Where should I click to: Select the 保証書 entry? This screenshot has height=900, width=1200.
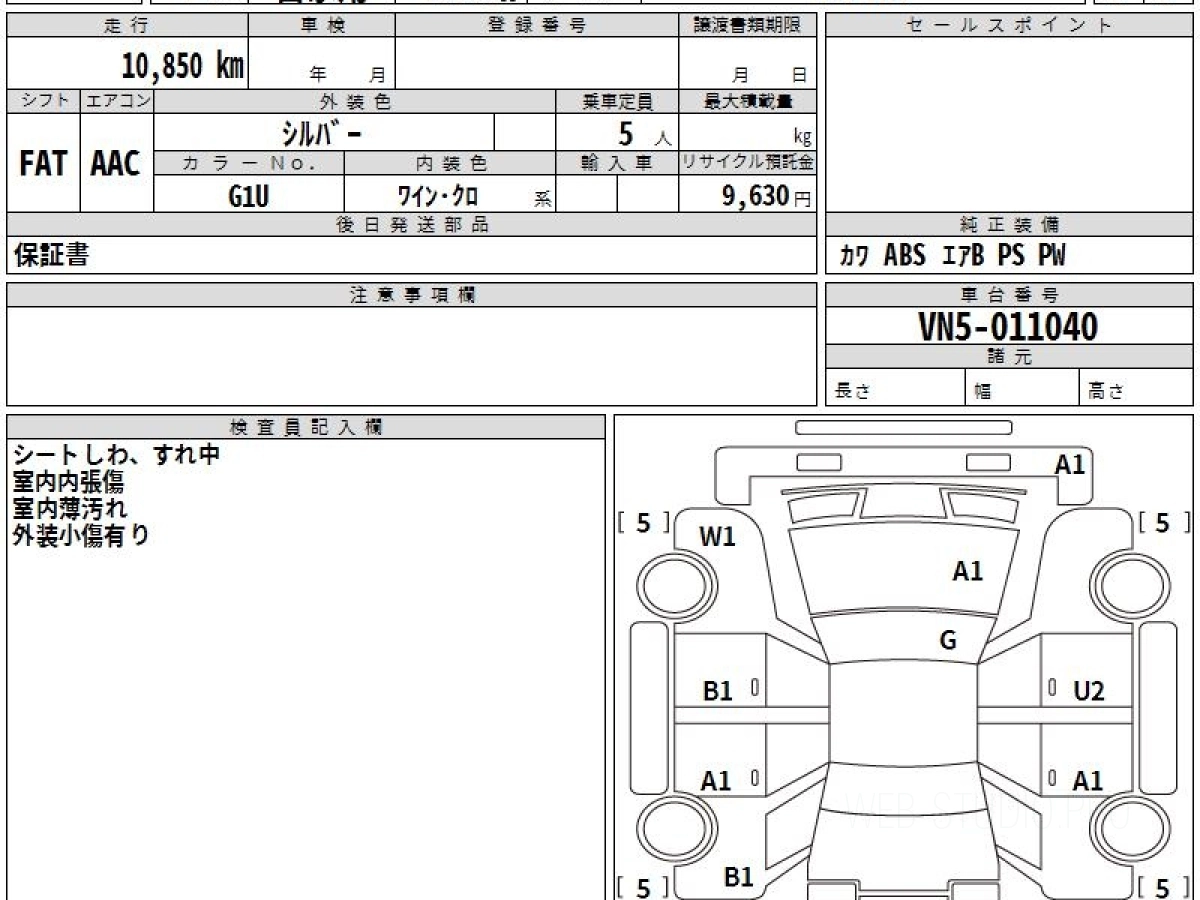pos(52,255)
